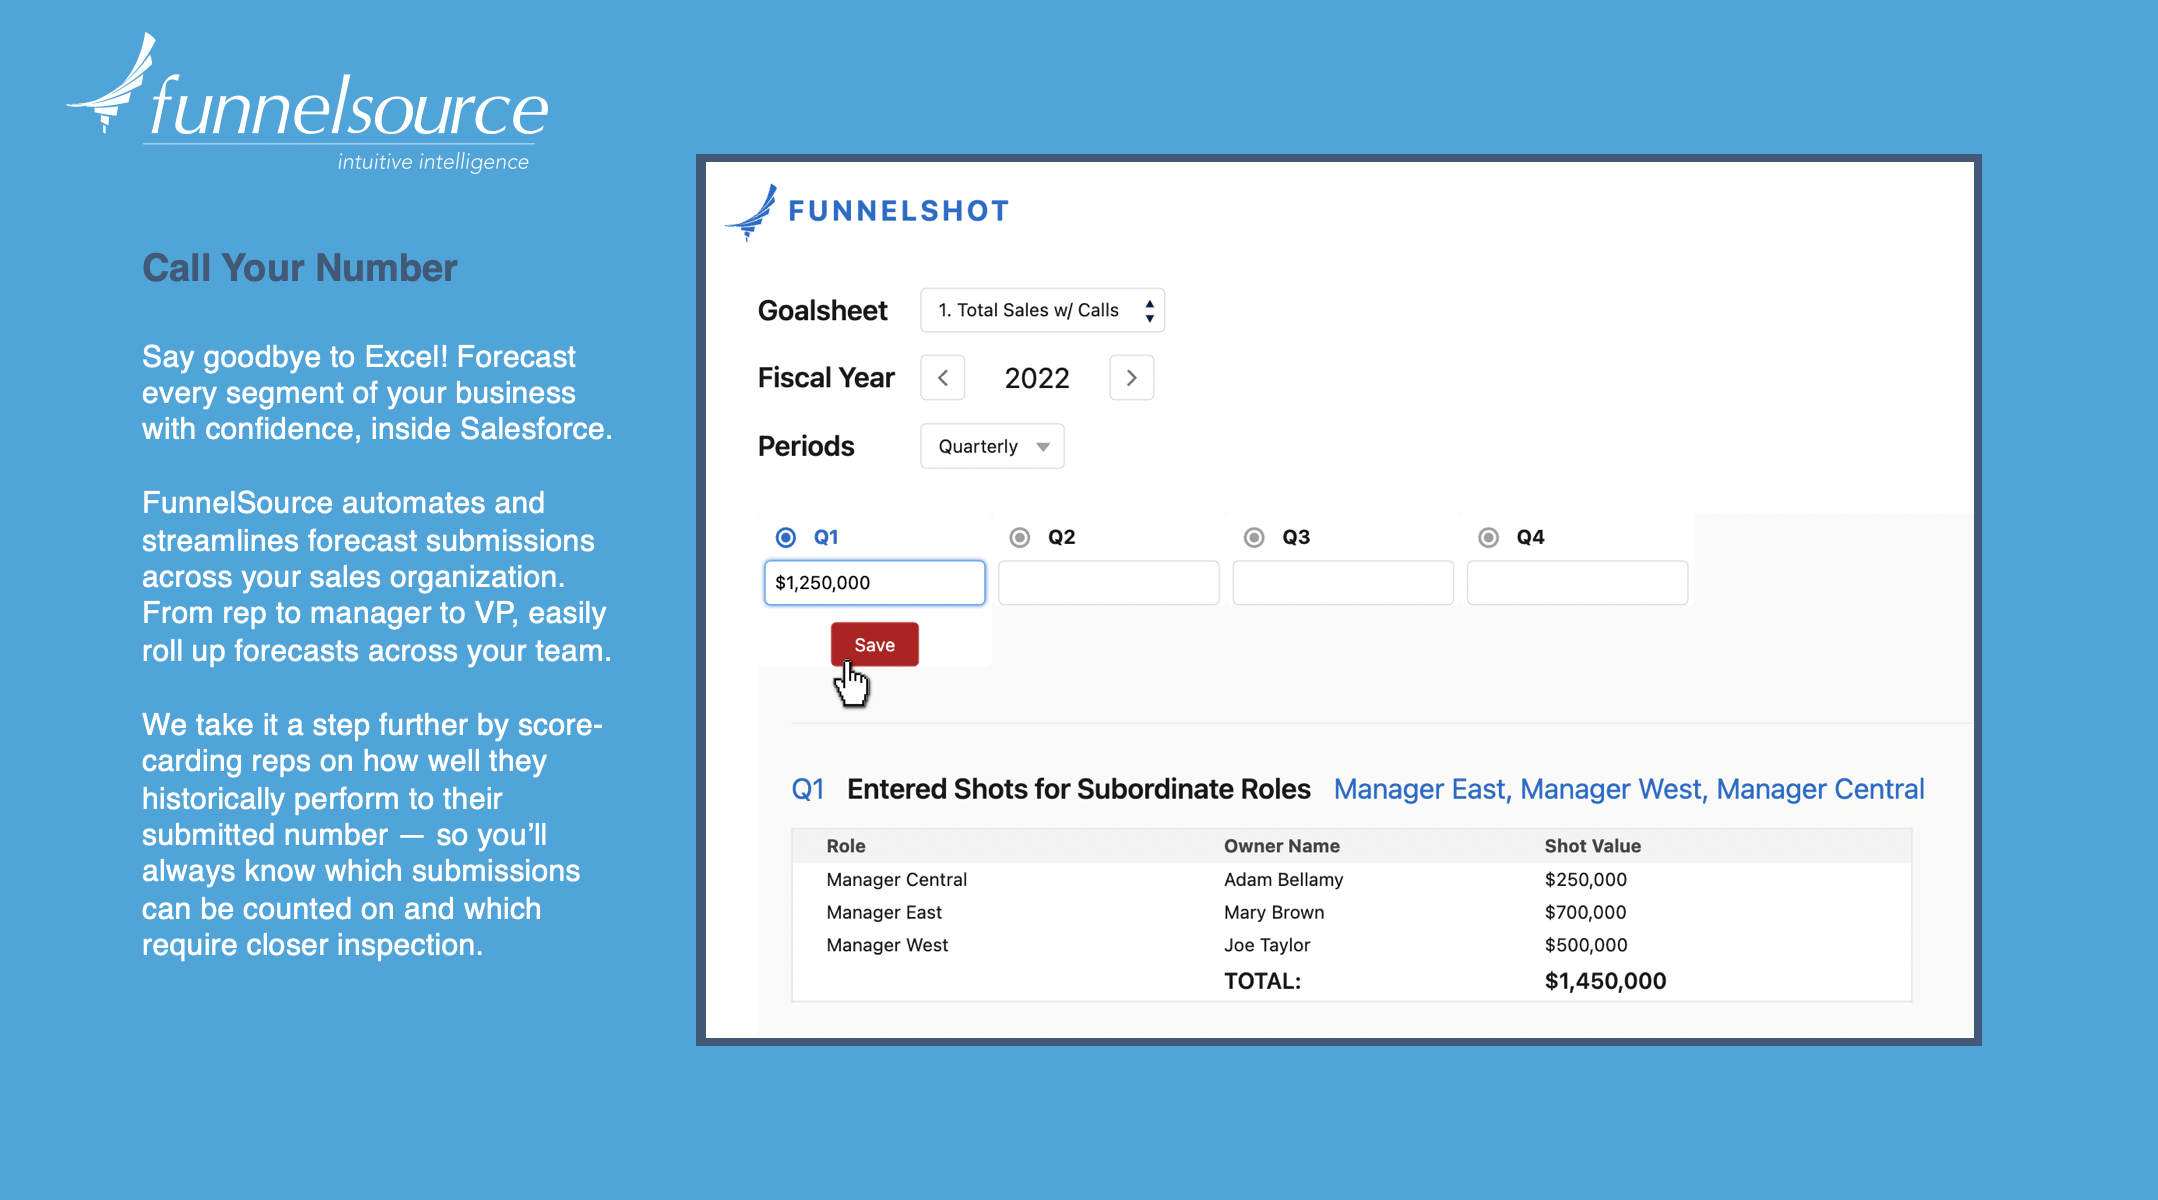2158x1200 pixels.
Task: Click owner name Joe Taylor
Action: pyautogui.click(x=1267, y=946)
